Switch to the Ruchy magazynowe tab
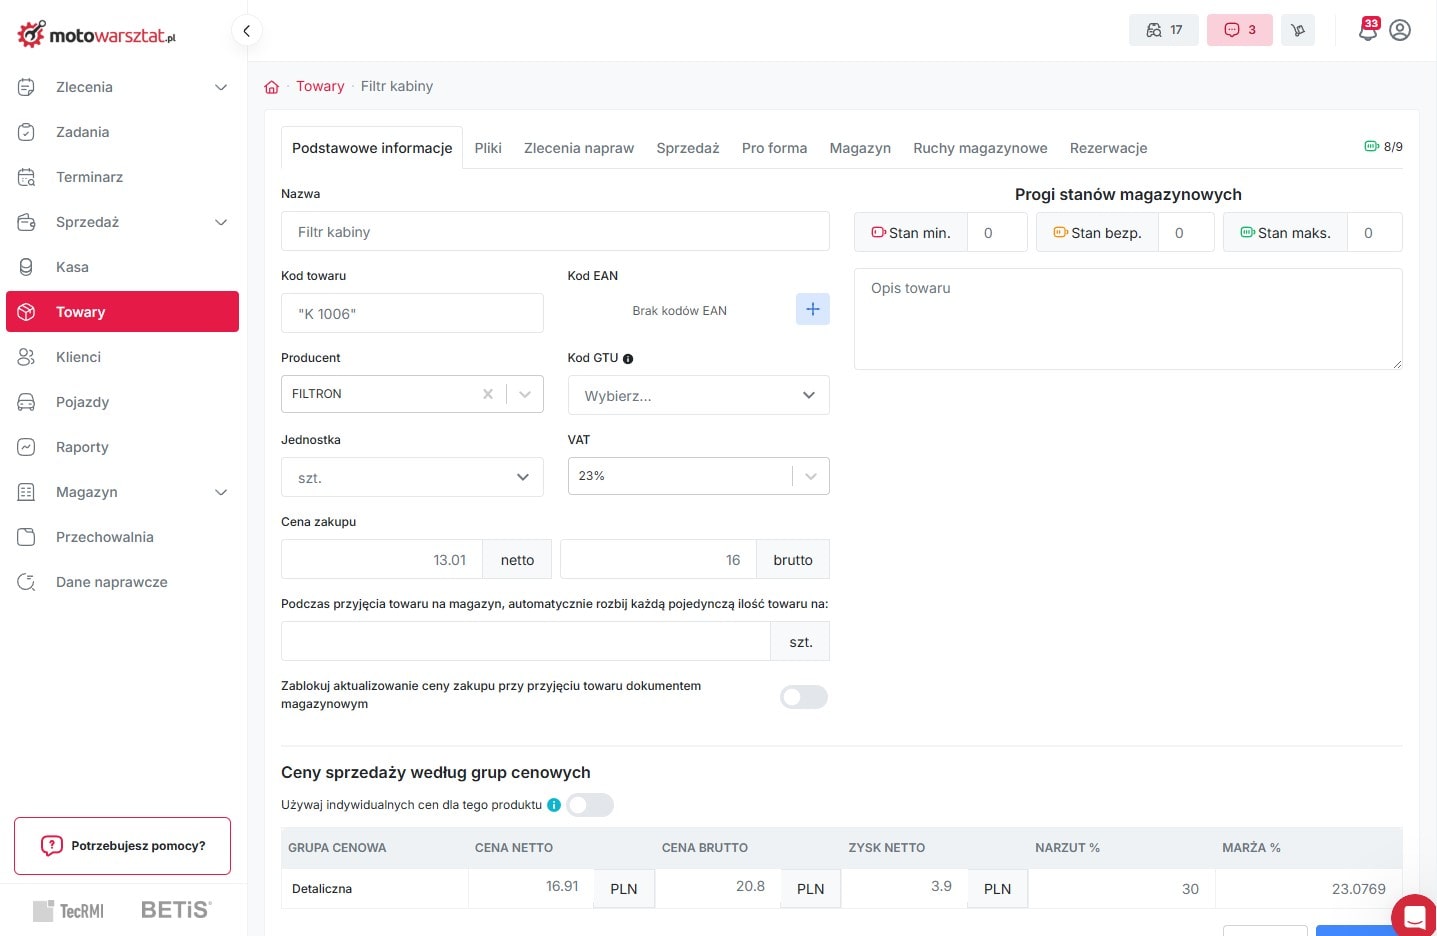 coord(980,148)
